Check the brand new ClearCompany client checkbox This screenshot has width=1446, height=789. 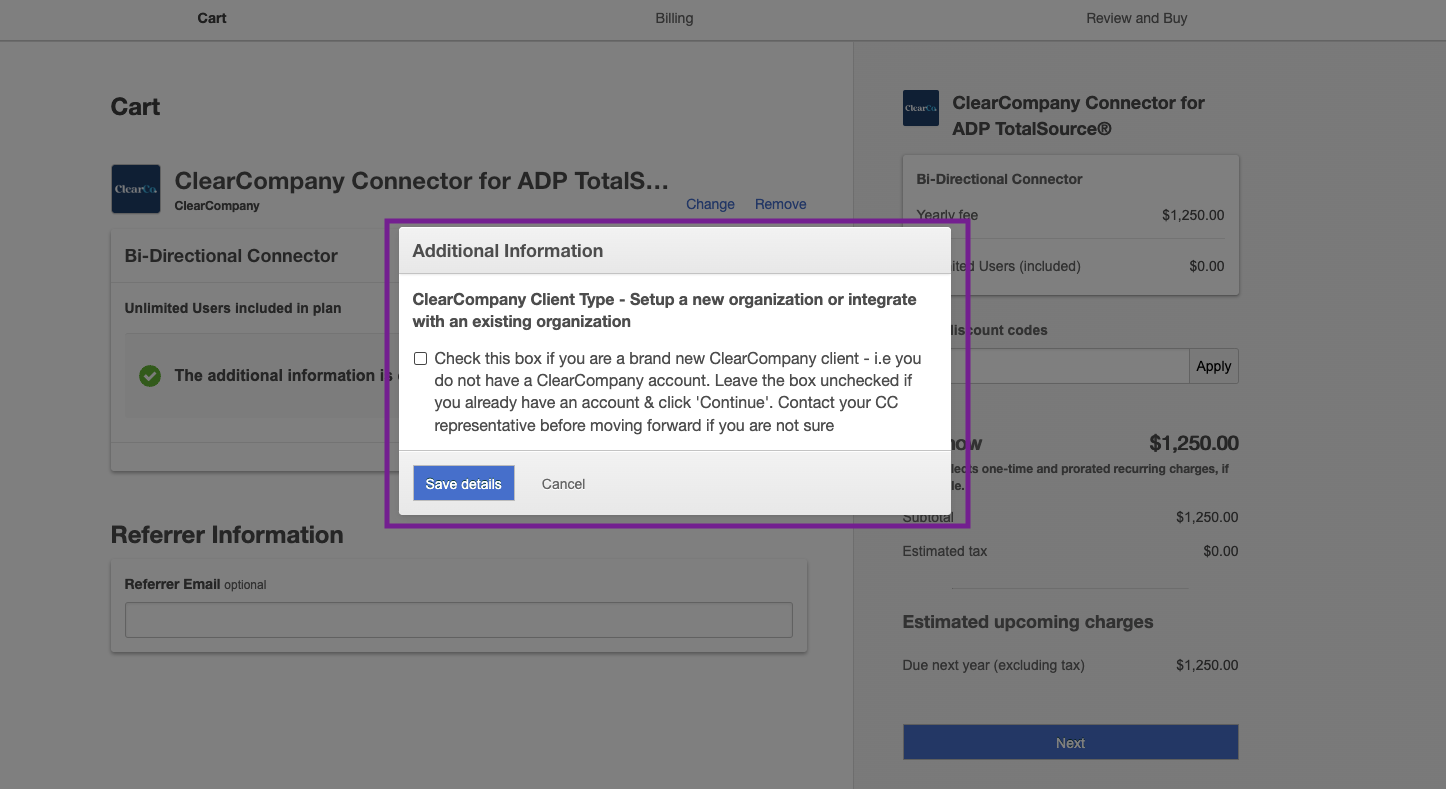[420, 359]
